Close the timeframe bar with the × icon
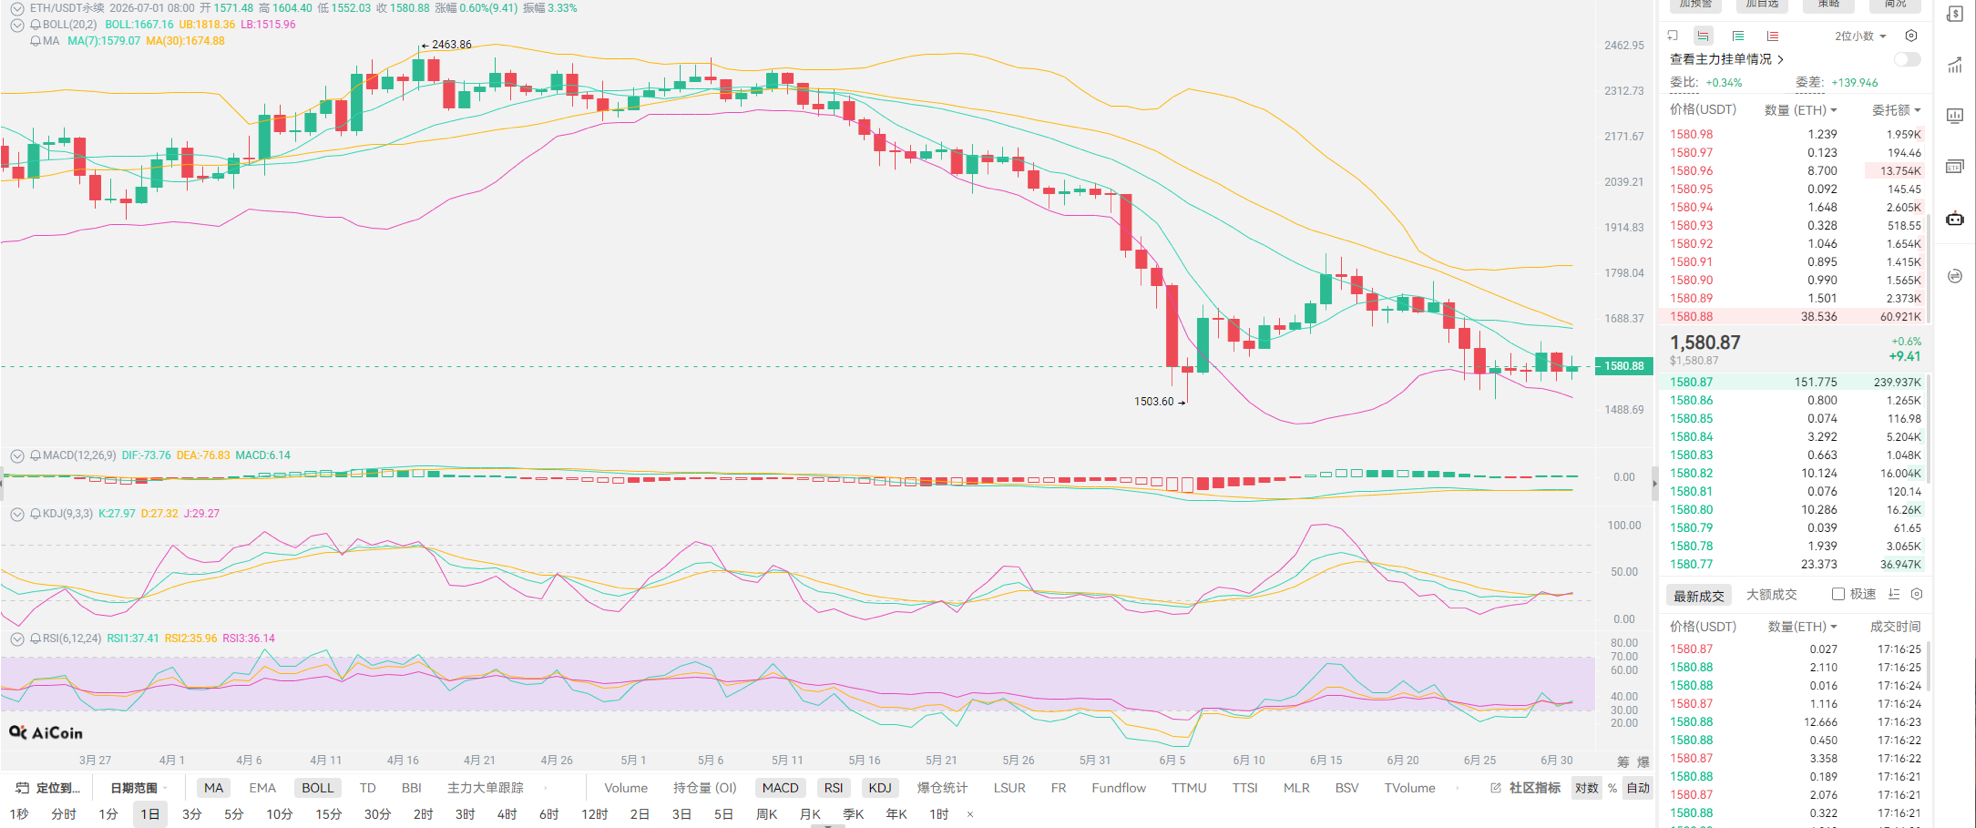The width and height of the screenshot is (1976, 828). (x=970, y=815)
